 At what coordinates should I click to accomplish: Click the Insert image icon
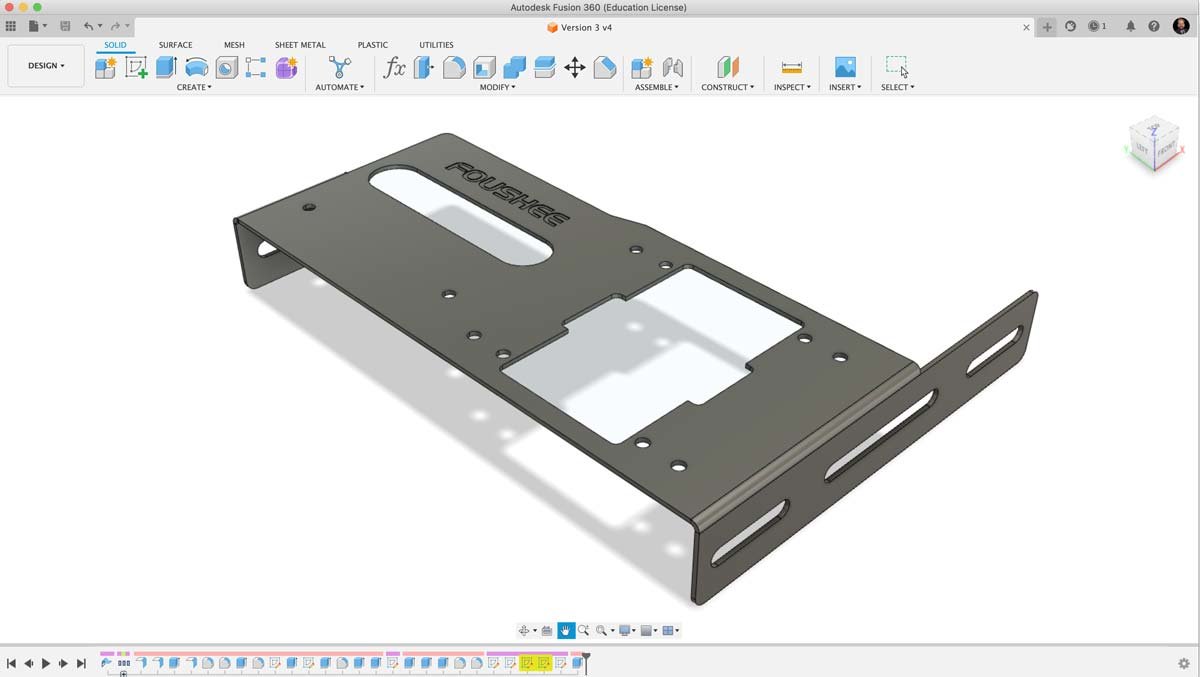click(845, 68)
